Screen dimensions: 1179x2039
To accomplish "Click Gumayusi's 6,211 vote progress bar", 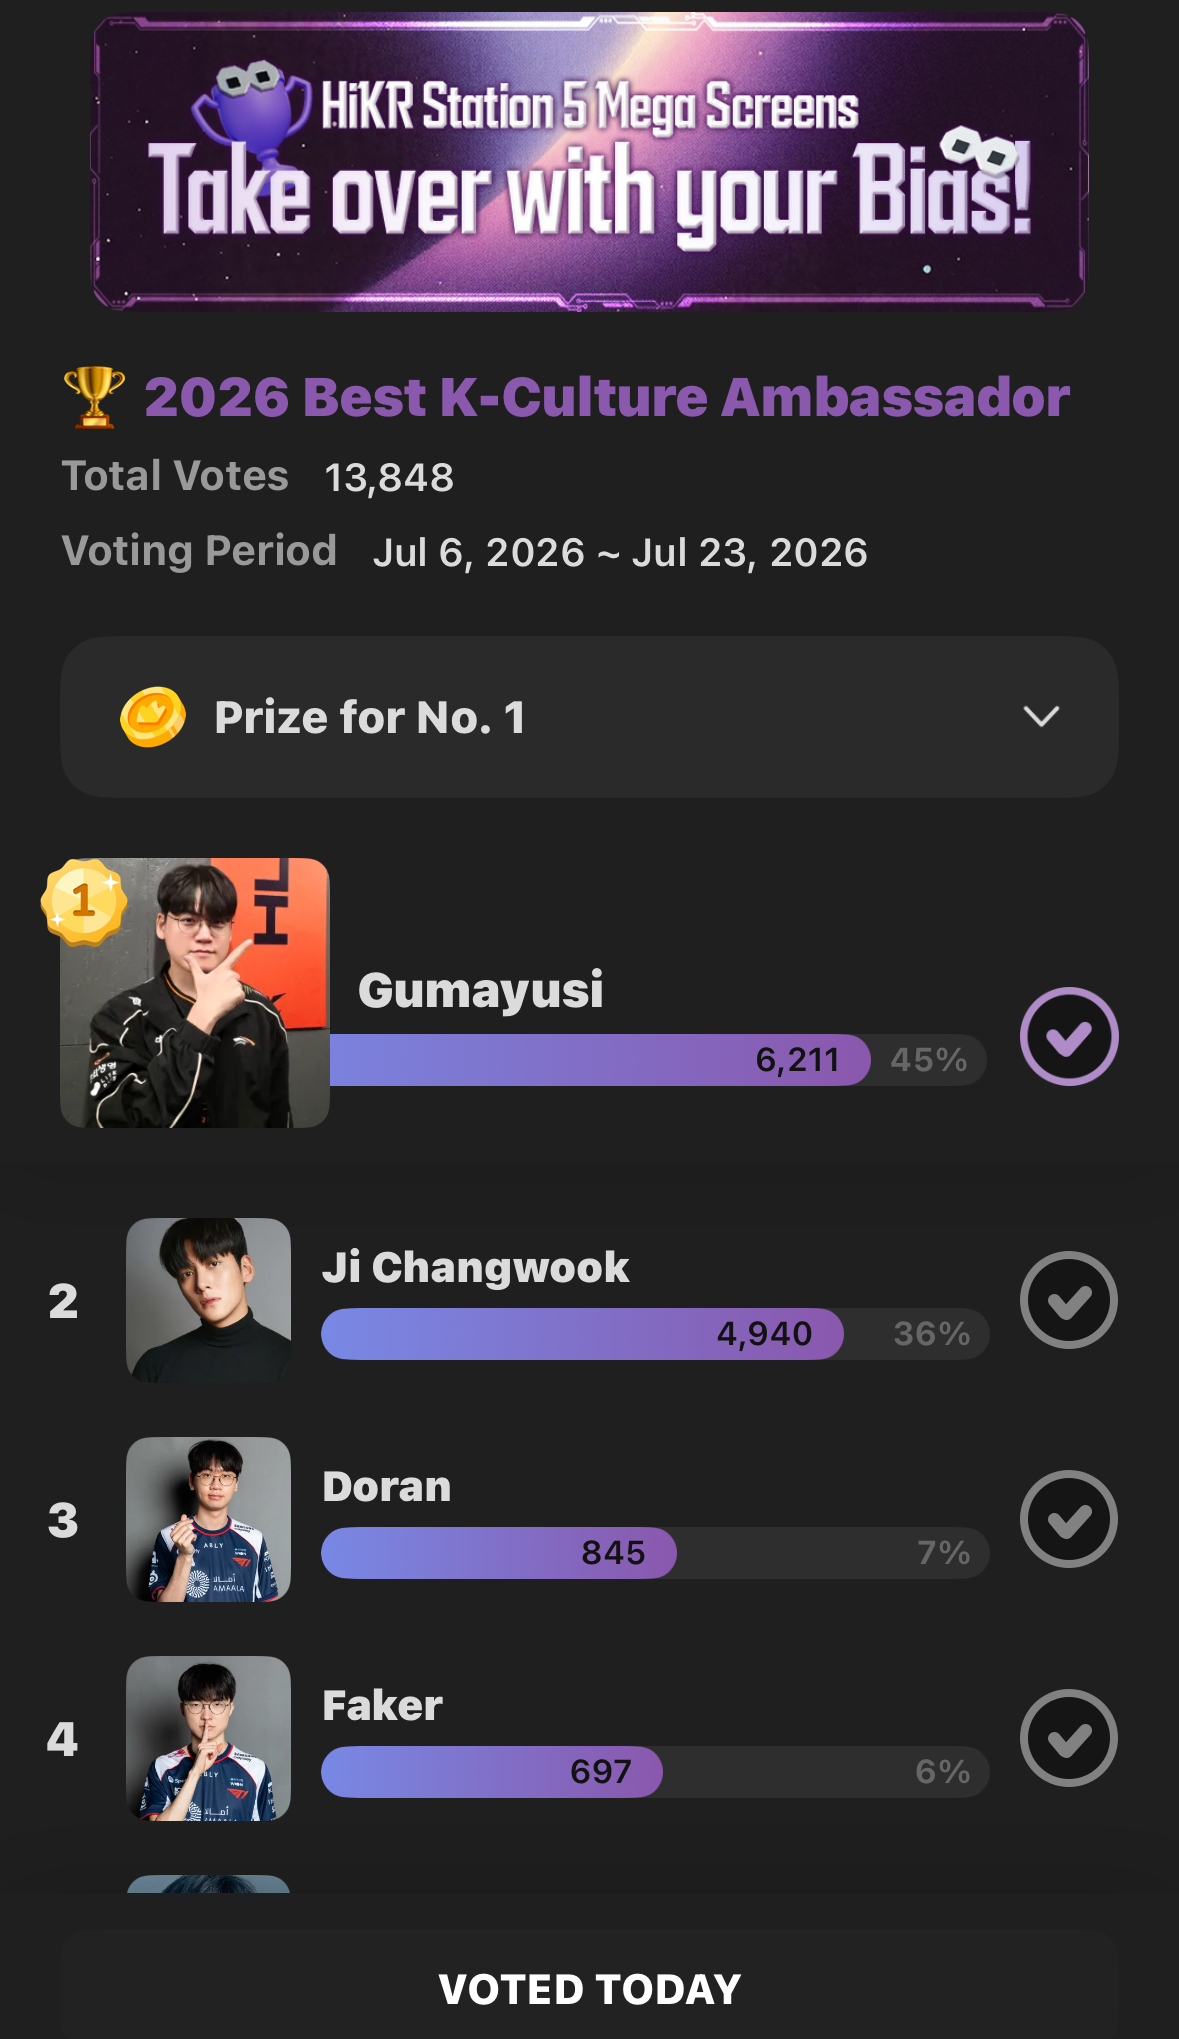I will tap(658, 1060).
